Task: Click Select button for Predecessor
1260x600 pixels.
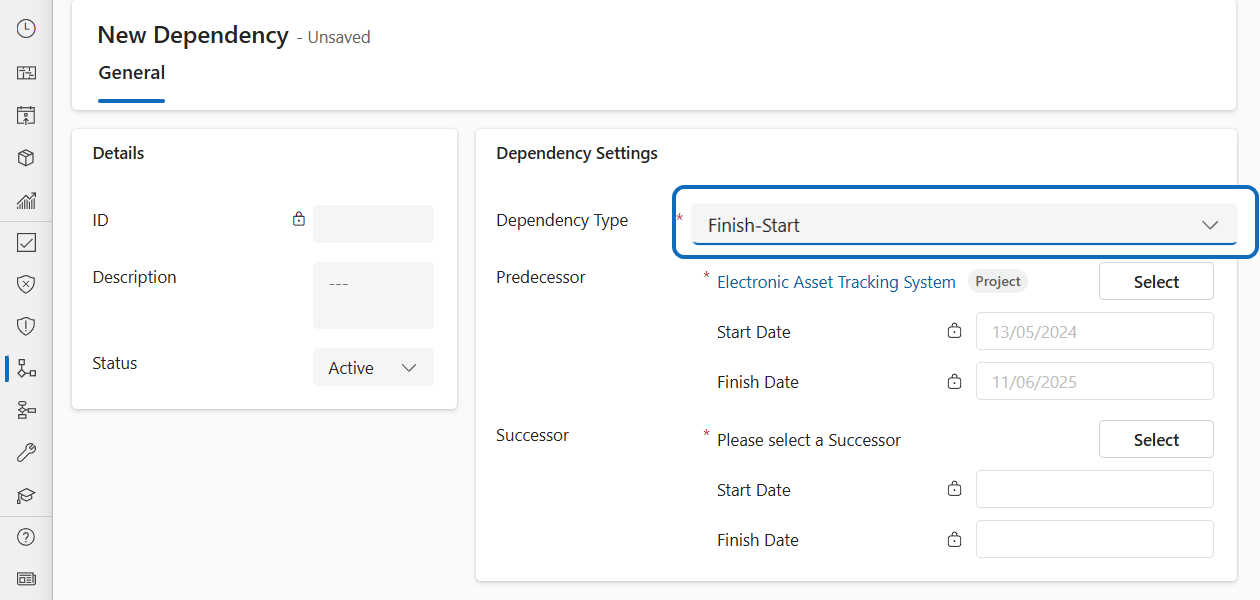Action: click(1156, 282)
